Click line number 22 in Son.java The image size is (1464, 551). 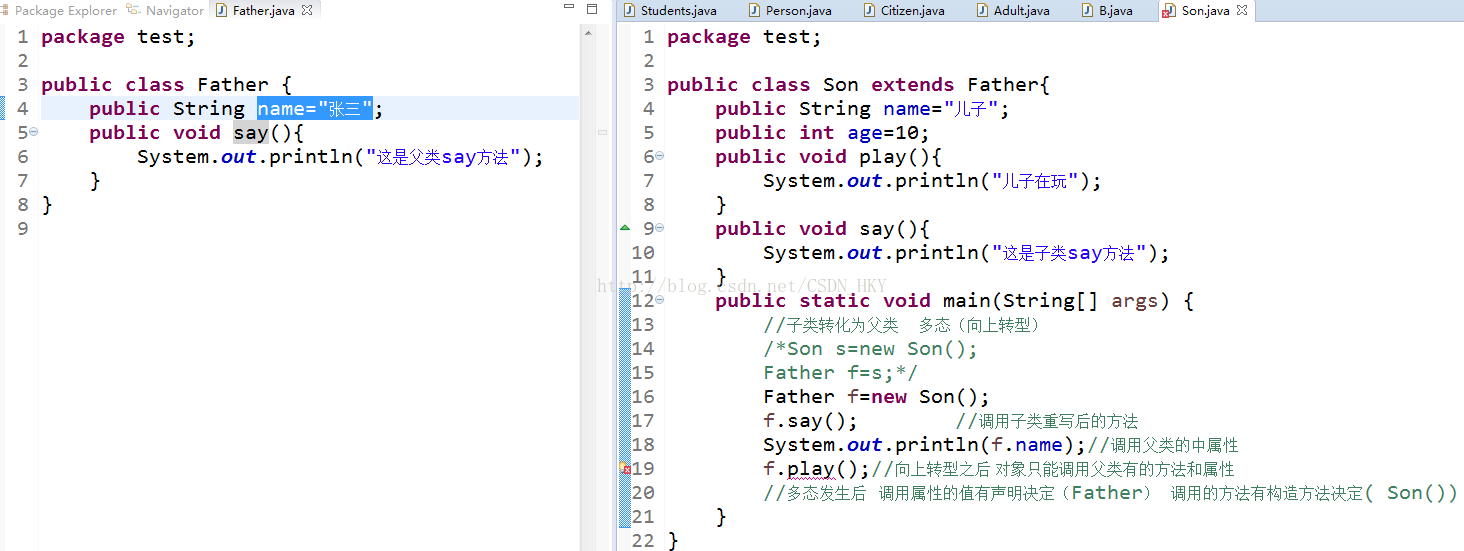[643, 541]
